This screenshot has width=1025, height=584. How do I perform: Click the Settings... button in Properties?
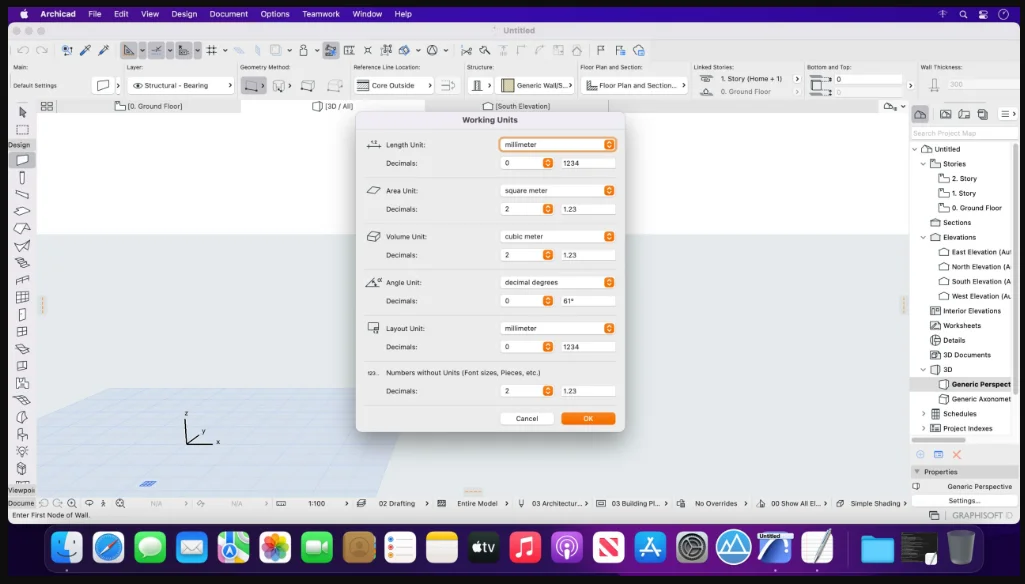tap(964, 501)
